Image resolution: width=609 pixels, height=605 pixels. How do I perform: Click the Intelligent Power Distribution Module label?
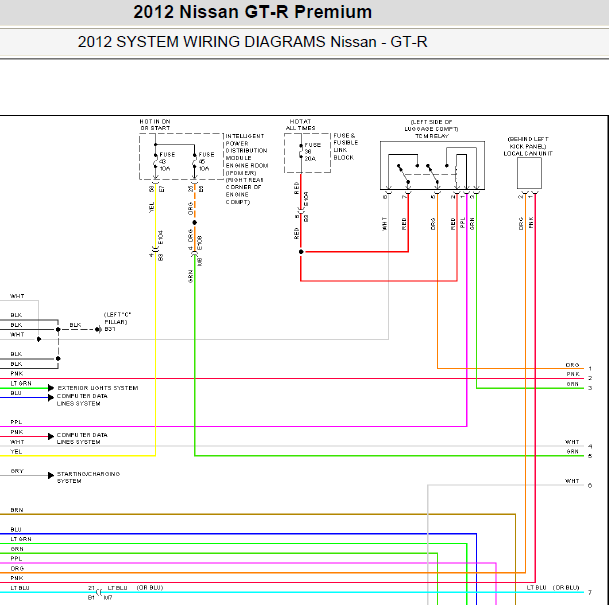click(246, 169)
